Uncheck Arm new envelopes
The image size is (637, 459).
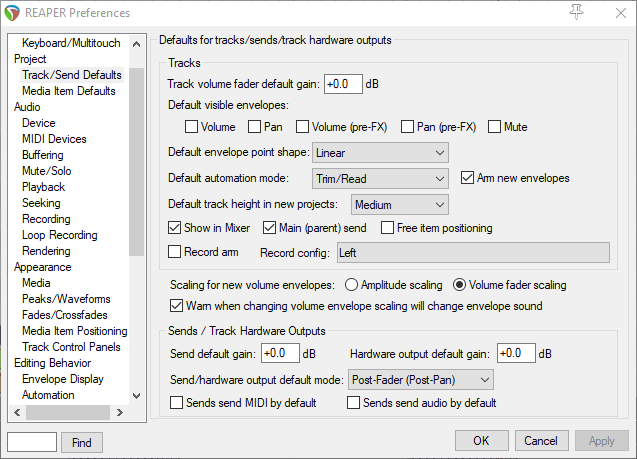point(468,178)
